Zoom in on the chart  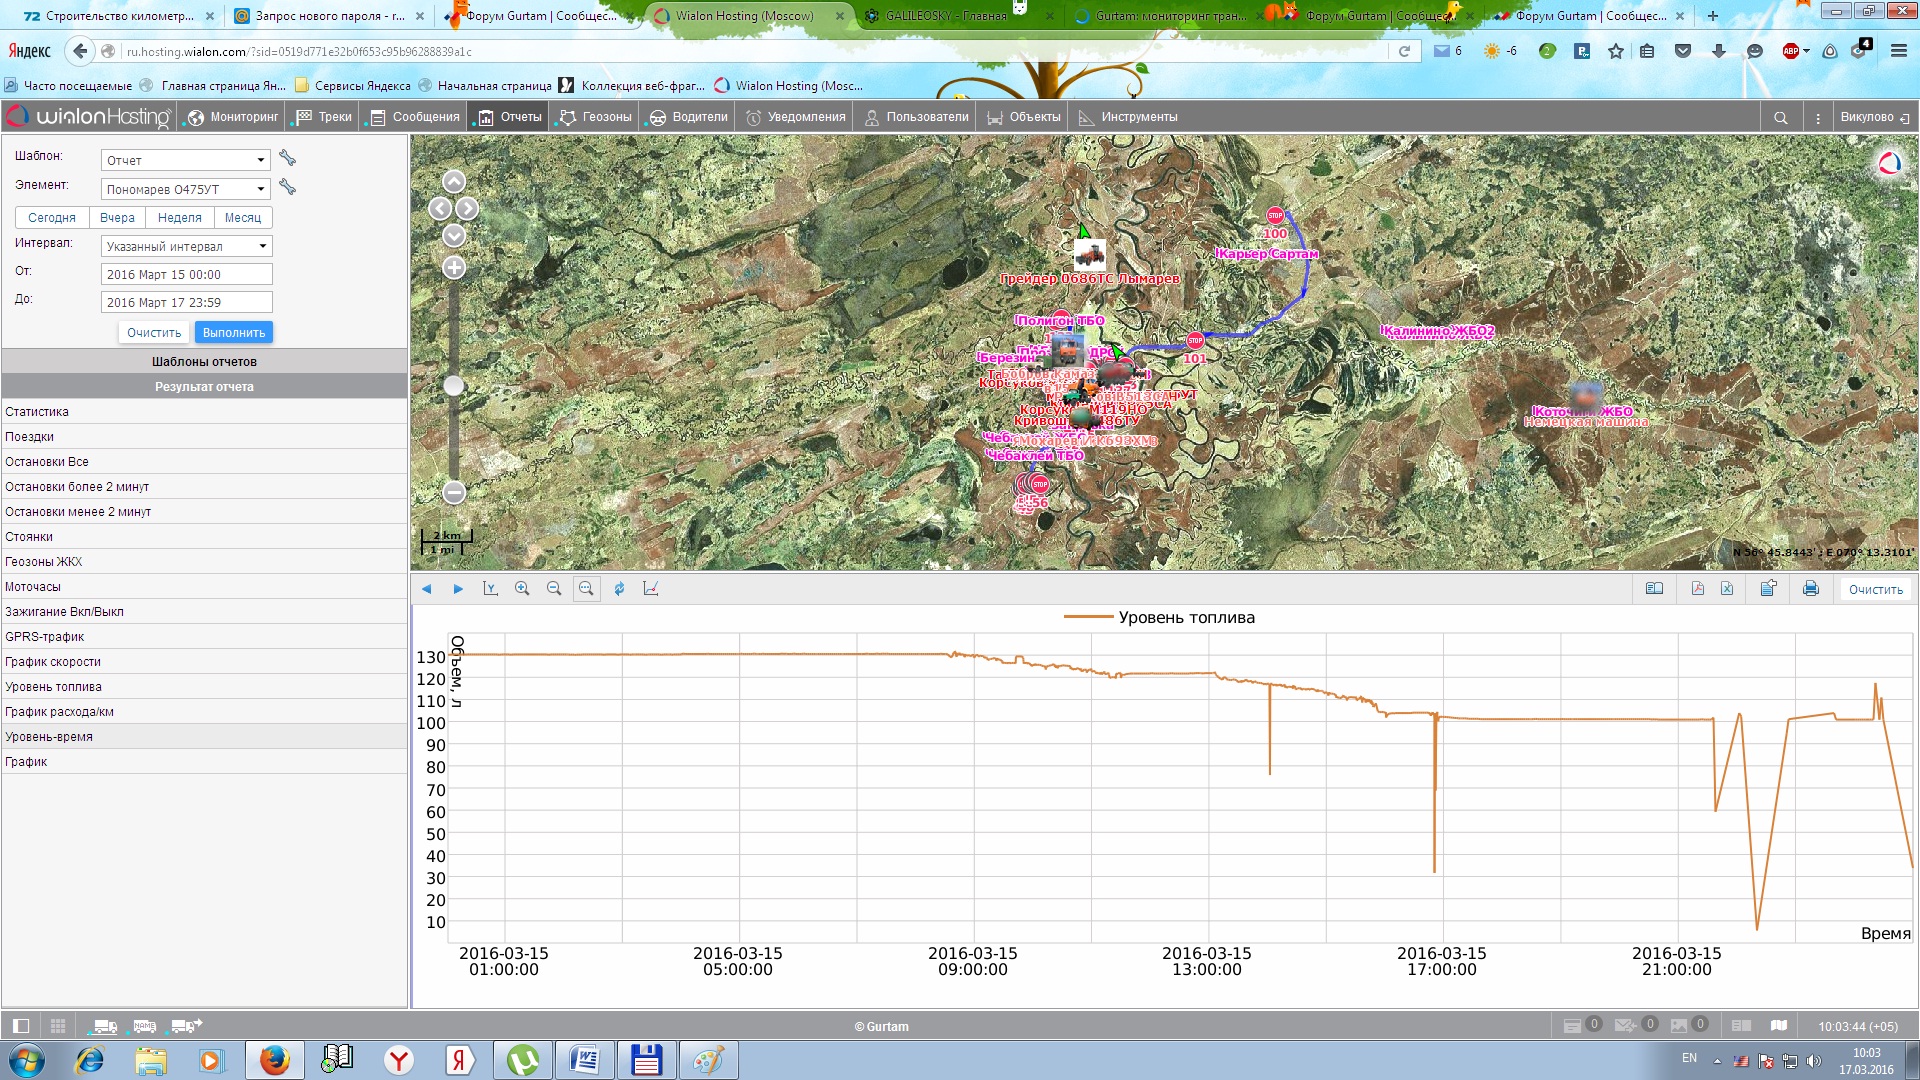click(x=522, y=589)
